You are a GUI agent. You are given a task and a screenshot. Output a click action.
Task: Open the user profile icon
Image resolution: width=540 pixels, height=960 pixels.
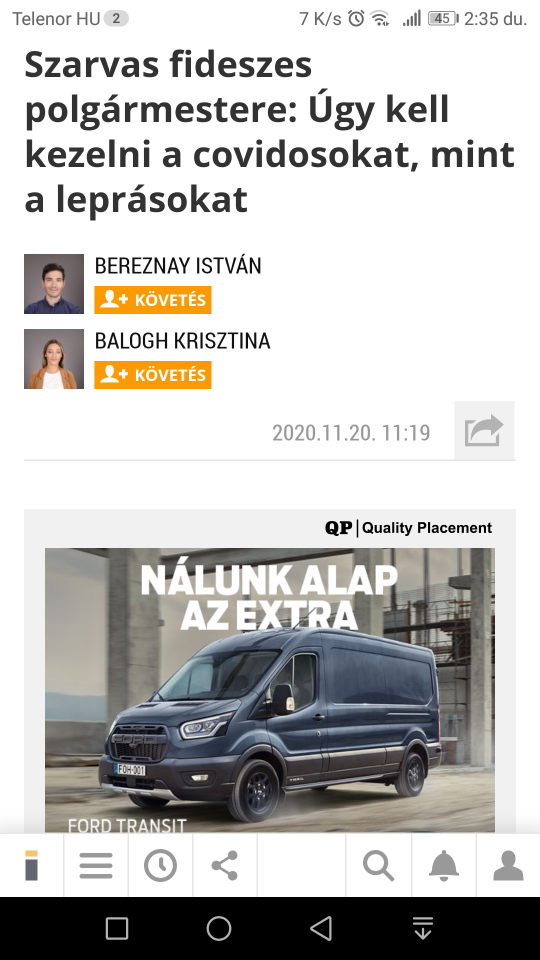coord(508,866)
